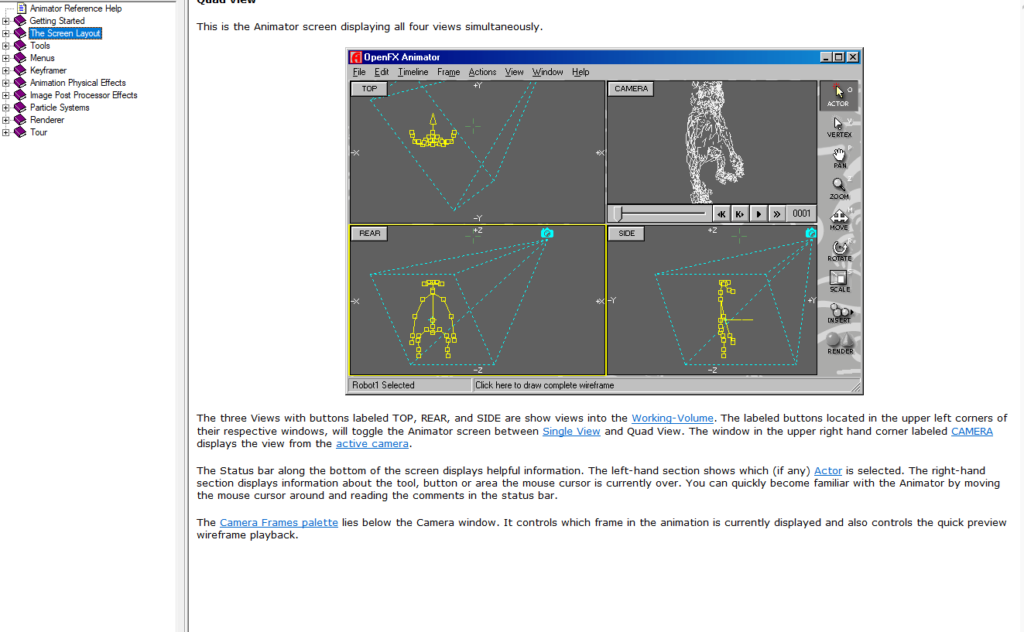
Task: Toggle the SIDE view button
Action: (627, 233)
